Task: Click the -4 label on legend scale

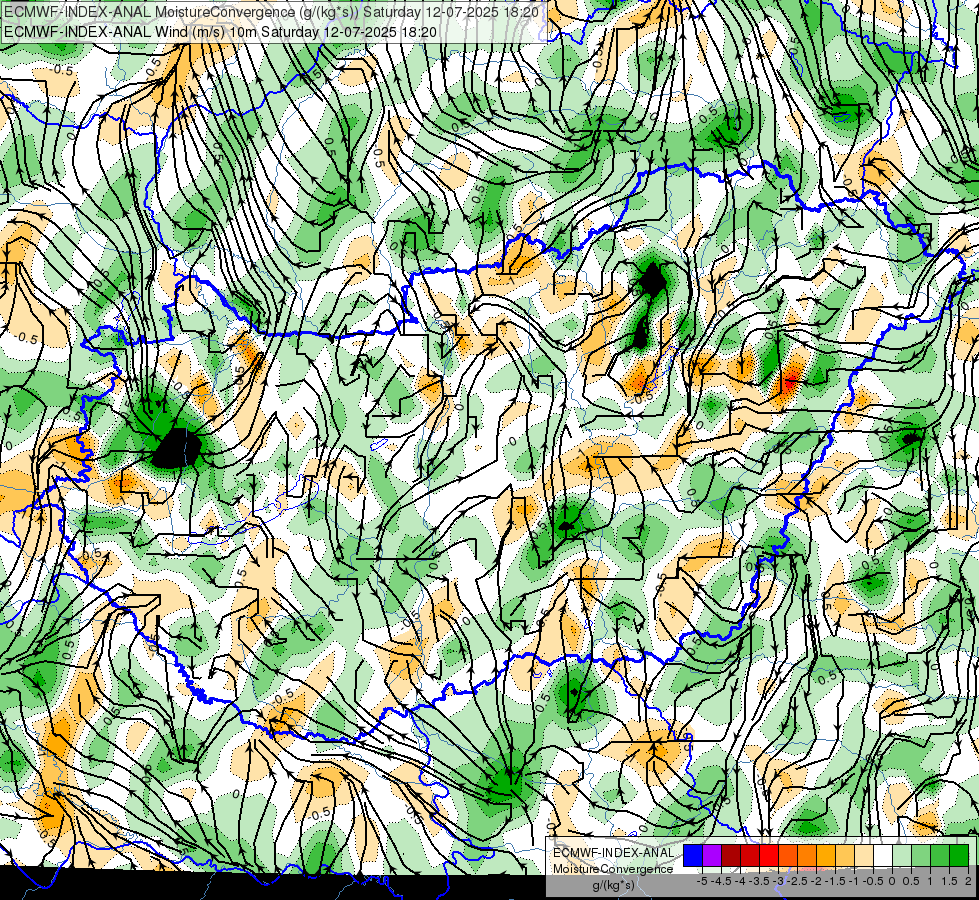Action: point(740,881)
